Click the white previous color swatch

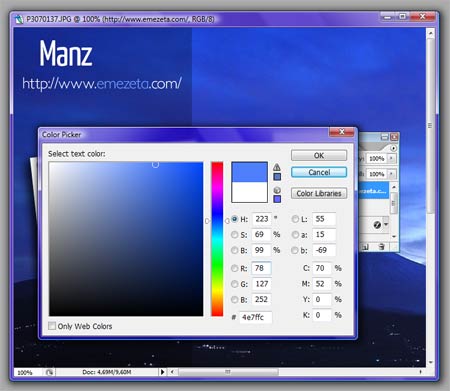pyautogui.click(x=249, y=192)
